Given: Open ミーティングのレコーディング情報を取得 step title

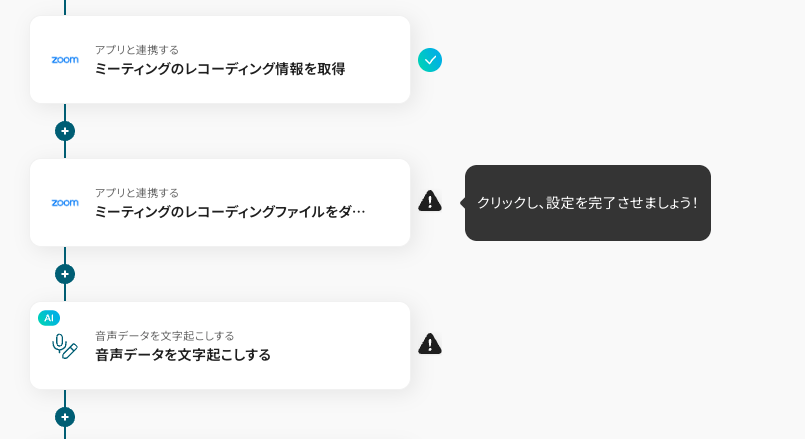Looking at the screenshot, I should click(220, 69).
